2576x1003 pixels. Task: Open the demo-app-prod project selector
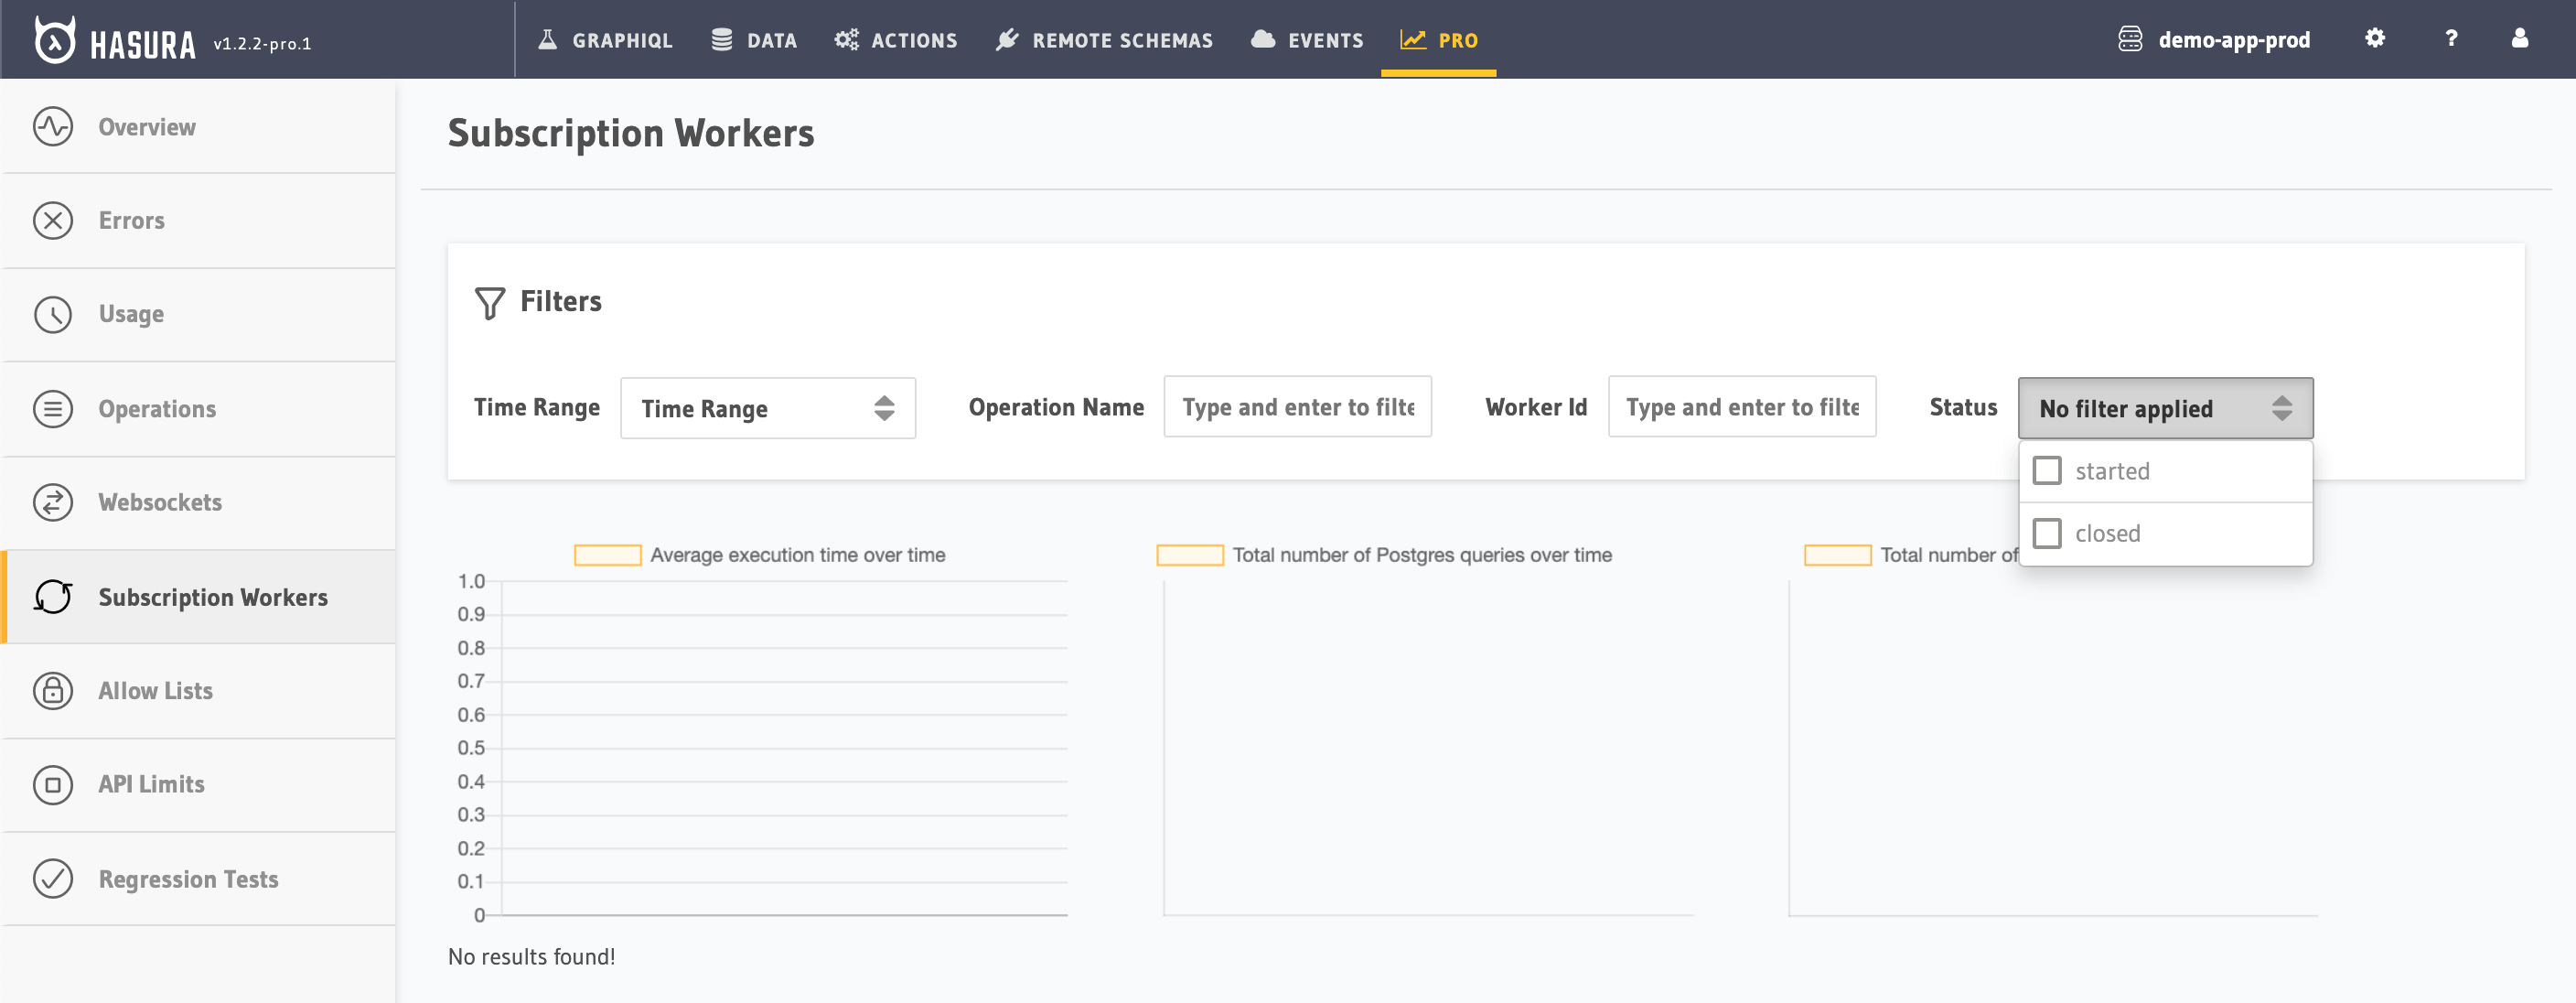[x=2214, y=39]
